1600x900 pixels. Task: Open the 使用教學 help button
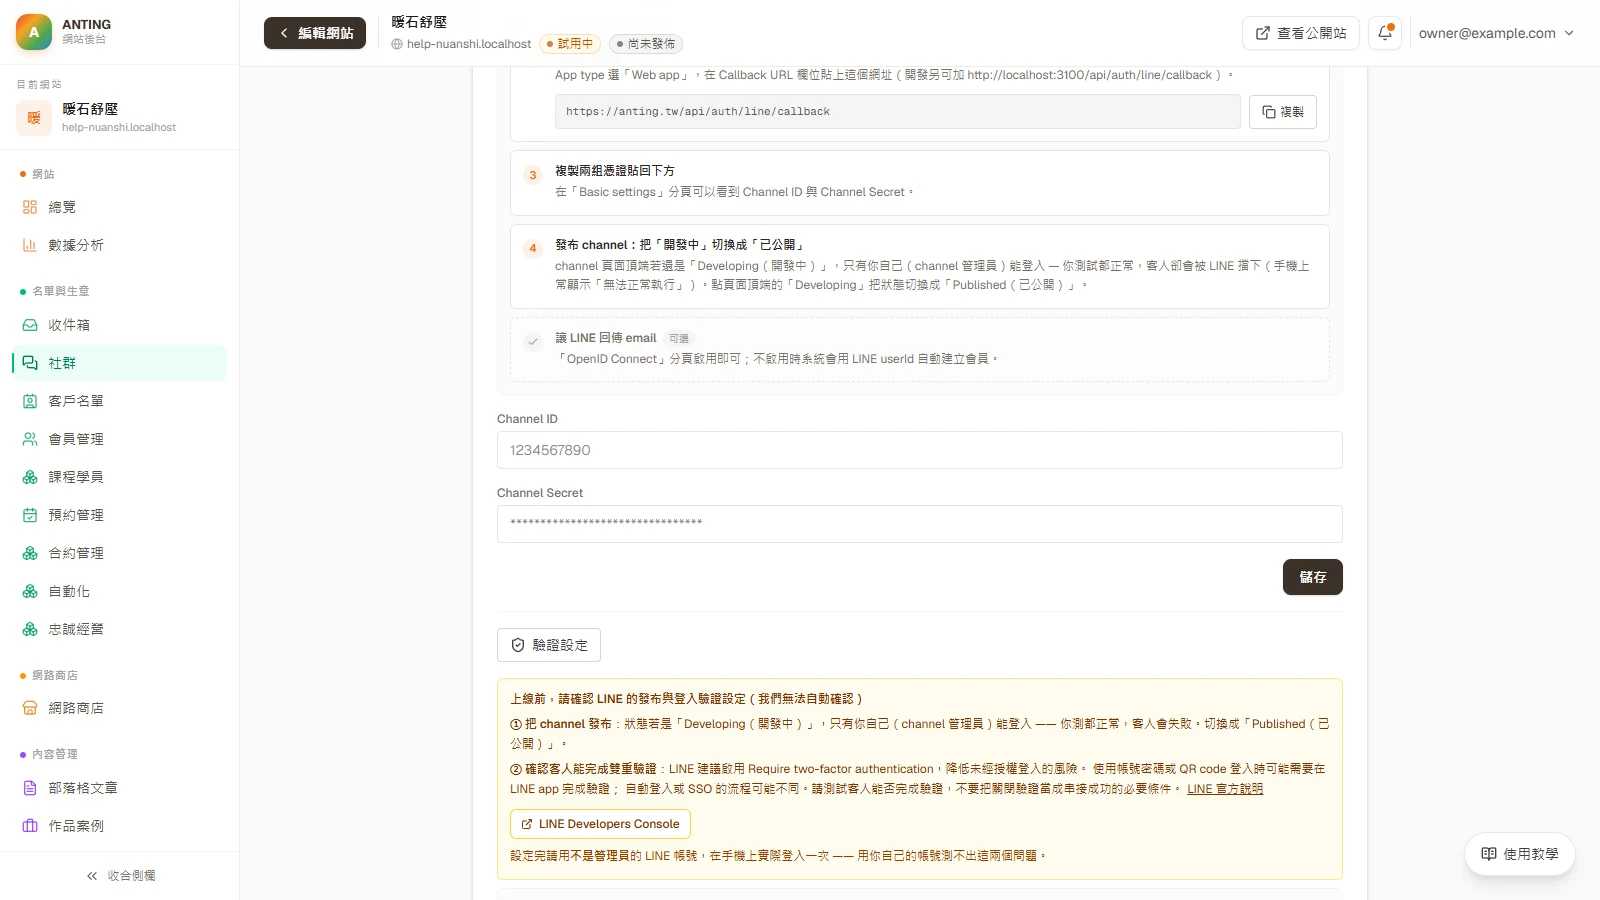pos(1520,854)
